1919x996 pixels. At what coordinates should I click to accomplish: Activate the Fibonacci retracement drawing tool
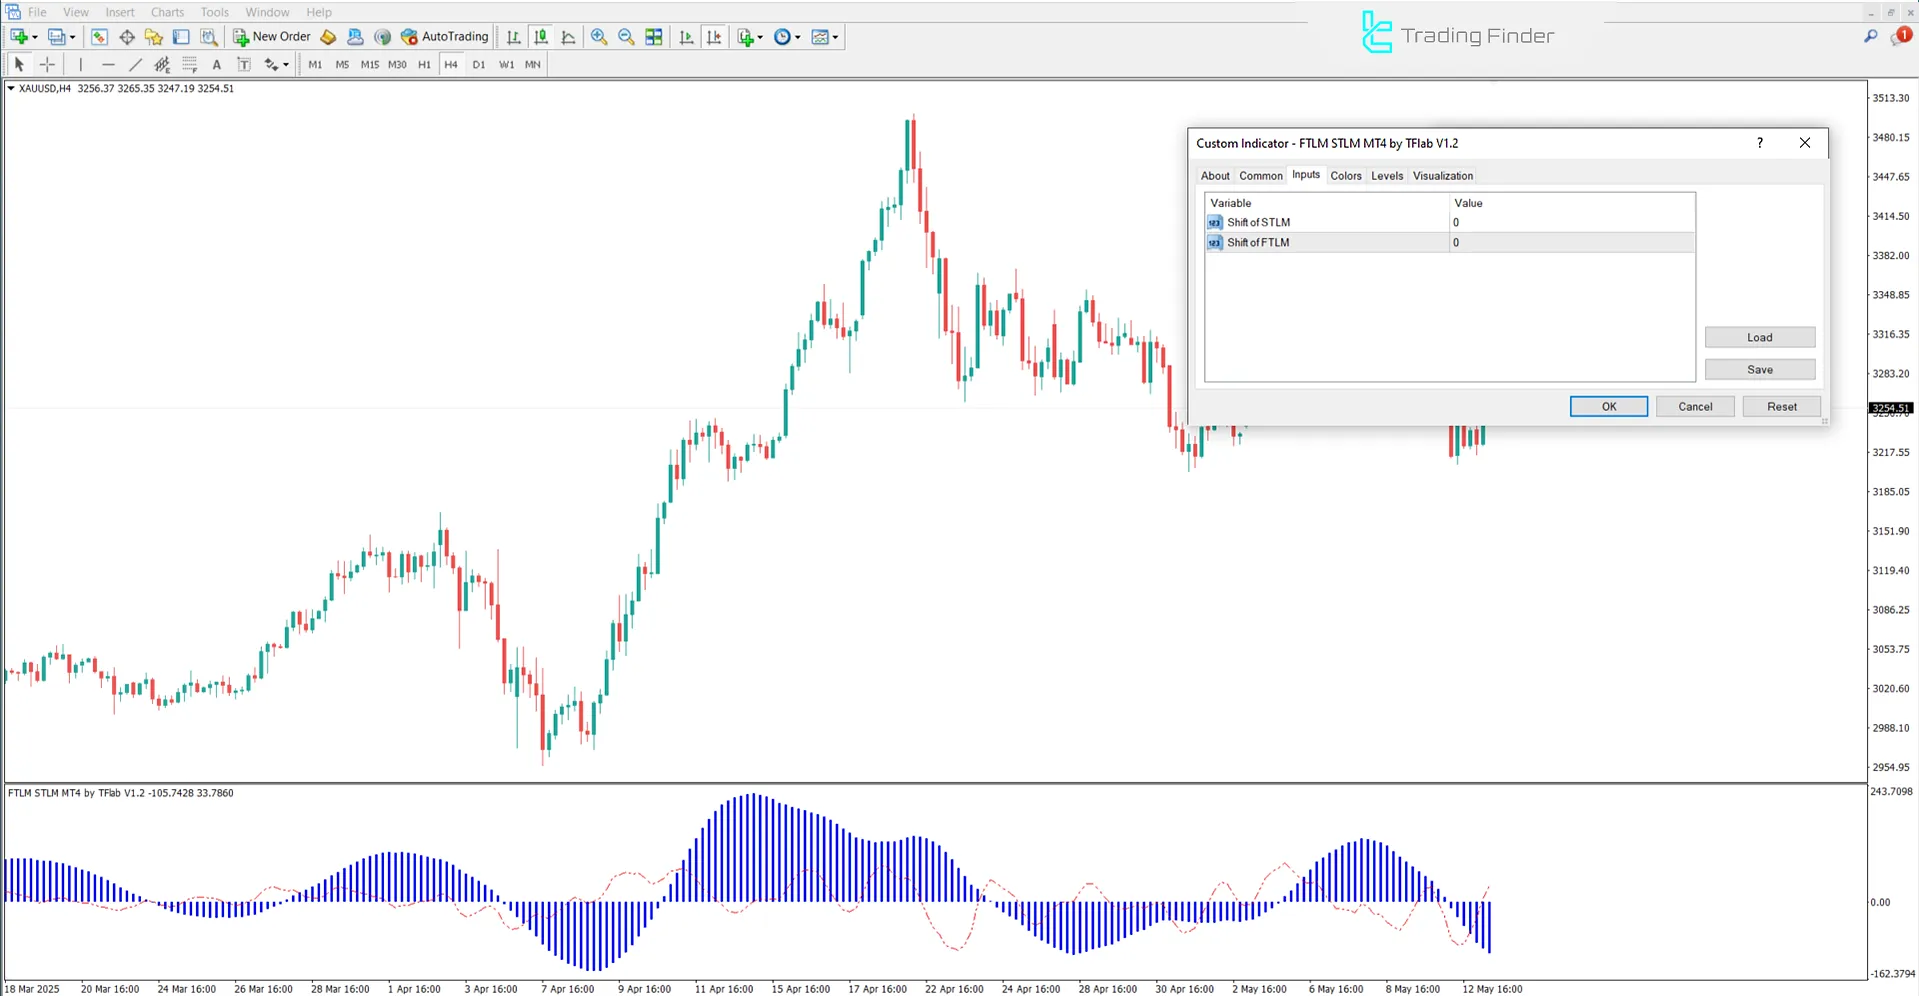point(189,64)
